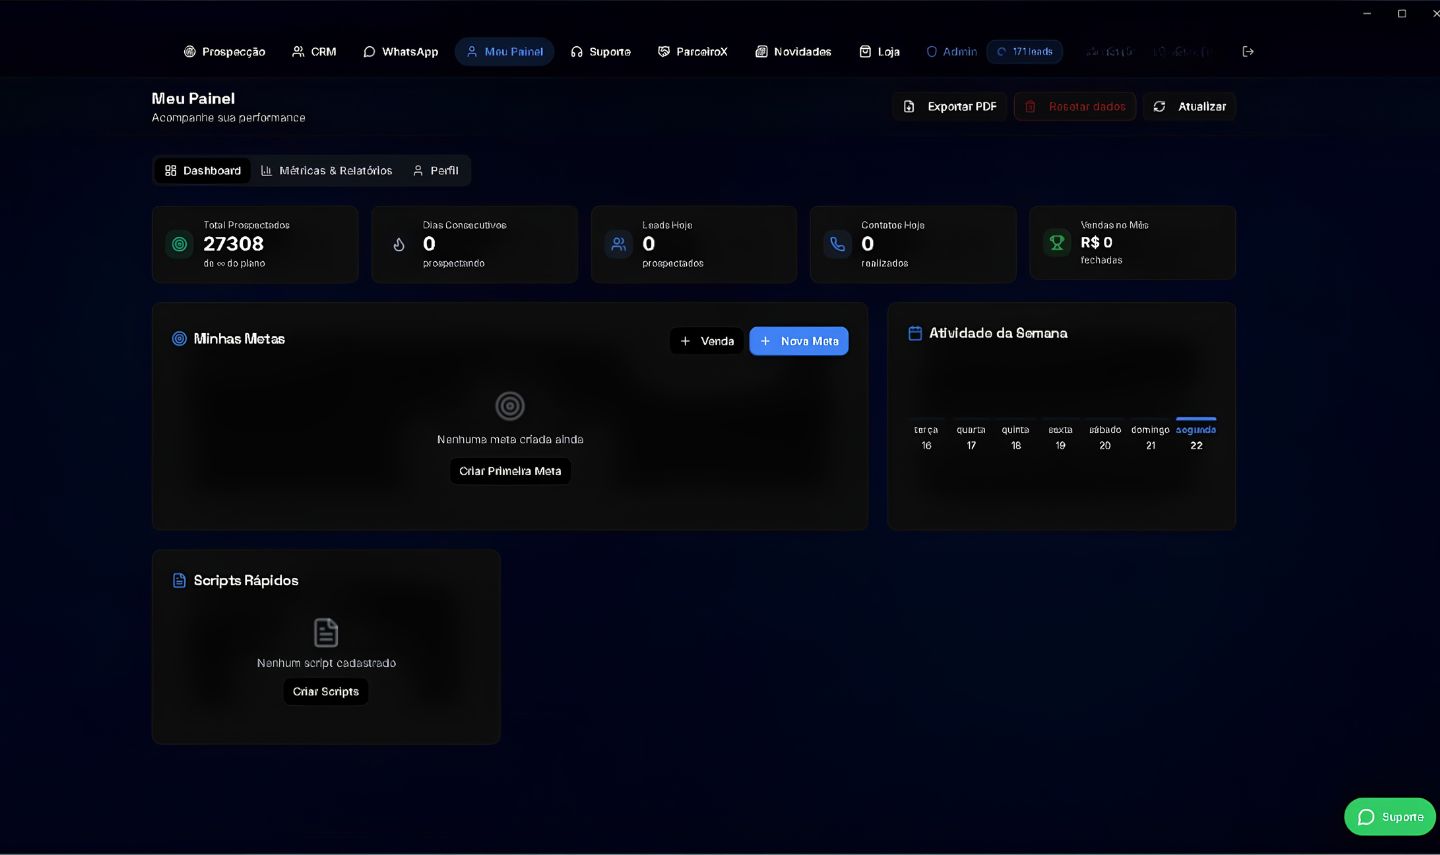The width and height of the screenshot is (1440, 855).
Task: Export the panel with Exportar PDF
Action: point(950,107)
